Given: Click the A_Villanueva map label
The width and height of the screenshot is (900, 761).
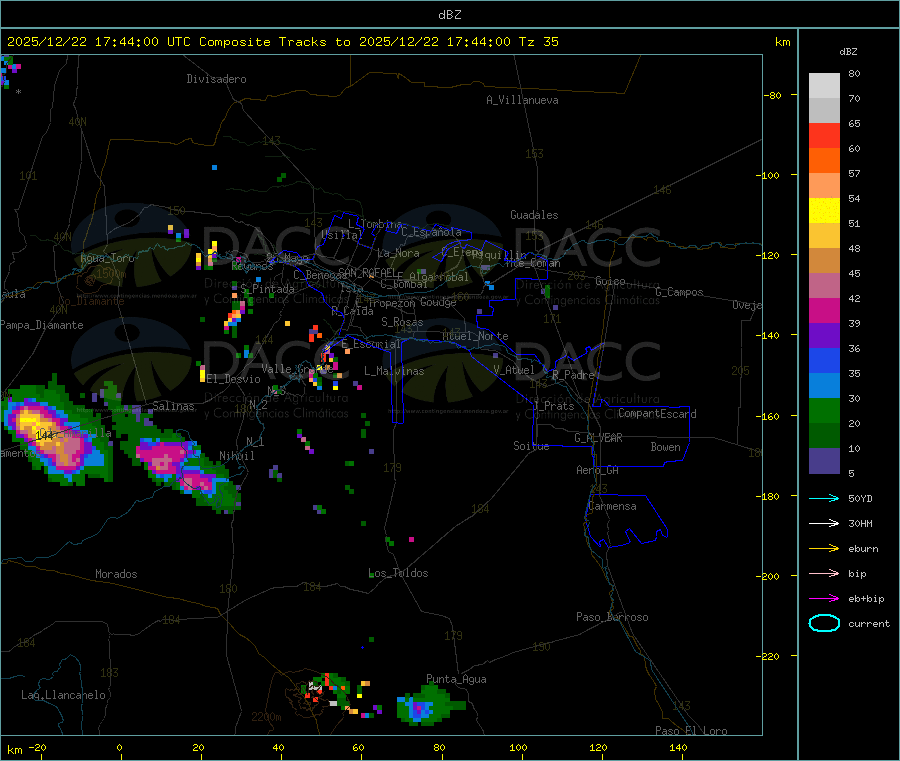Looking at the screenshot, I should click(522, 100).
